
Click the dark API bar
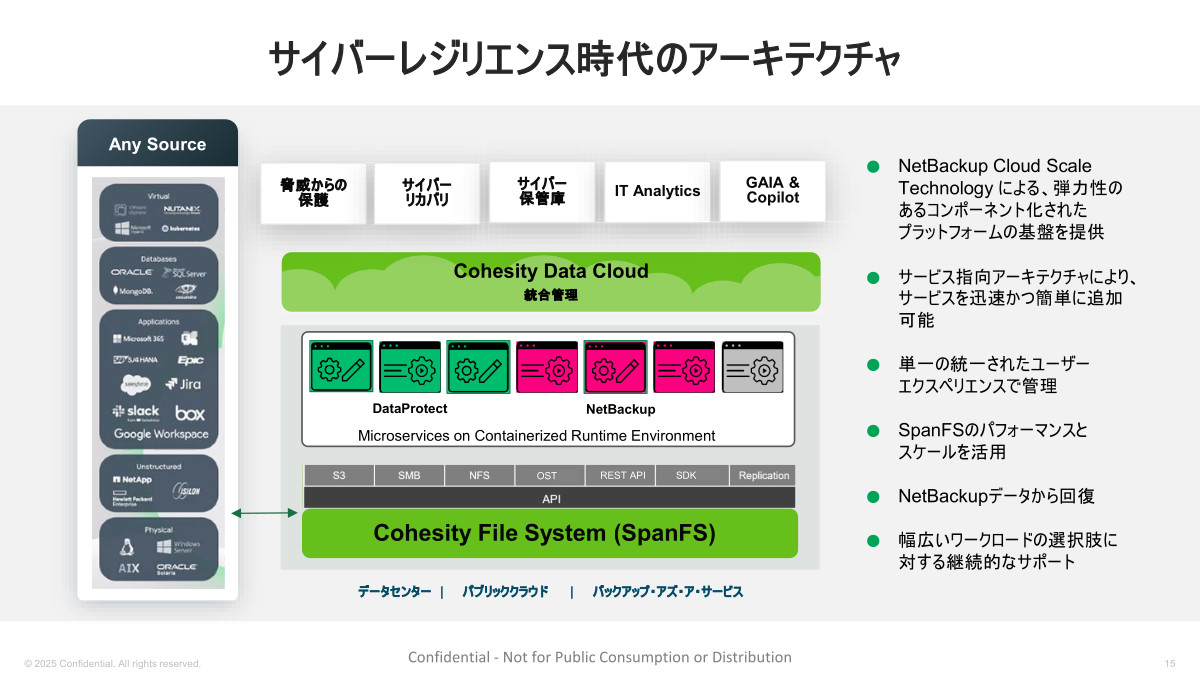550,497
